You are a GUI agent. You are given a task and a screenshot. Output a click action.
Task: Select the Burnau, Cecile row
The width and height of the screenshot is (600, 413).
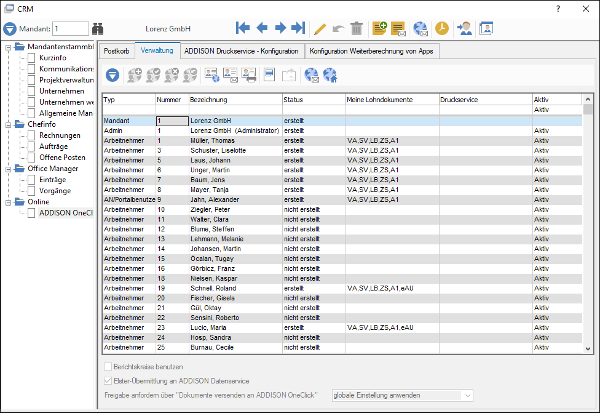(342, 348)
